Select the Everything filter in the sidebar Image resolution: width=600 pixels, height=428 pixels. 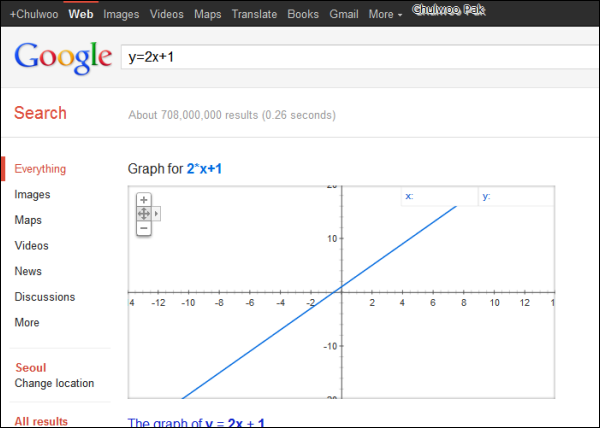(40, 169)
